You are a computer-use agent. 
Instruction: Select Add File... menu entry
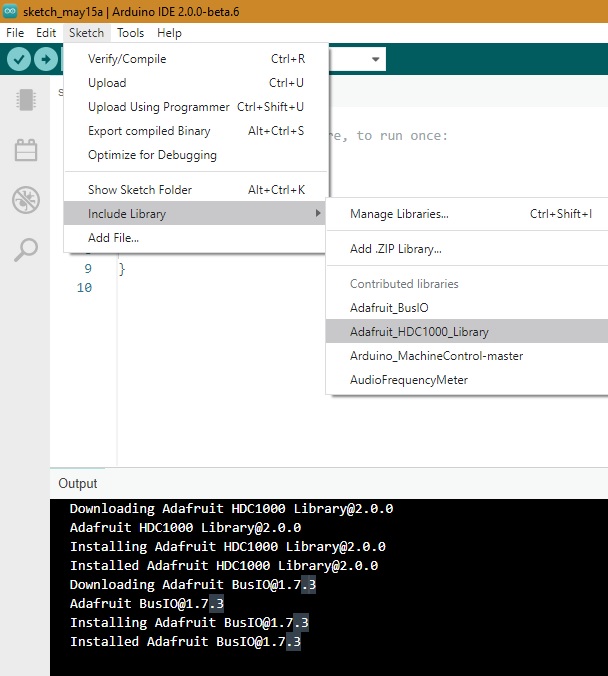[x=196, y=238]
